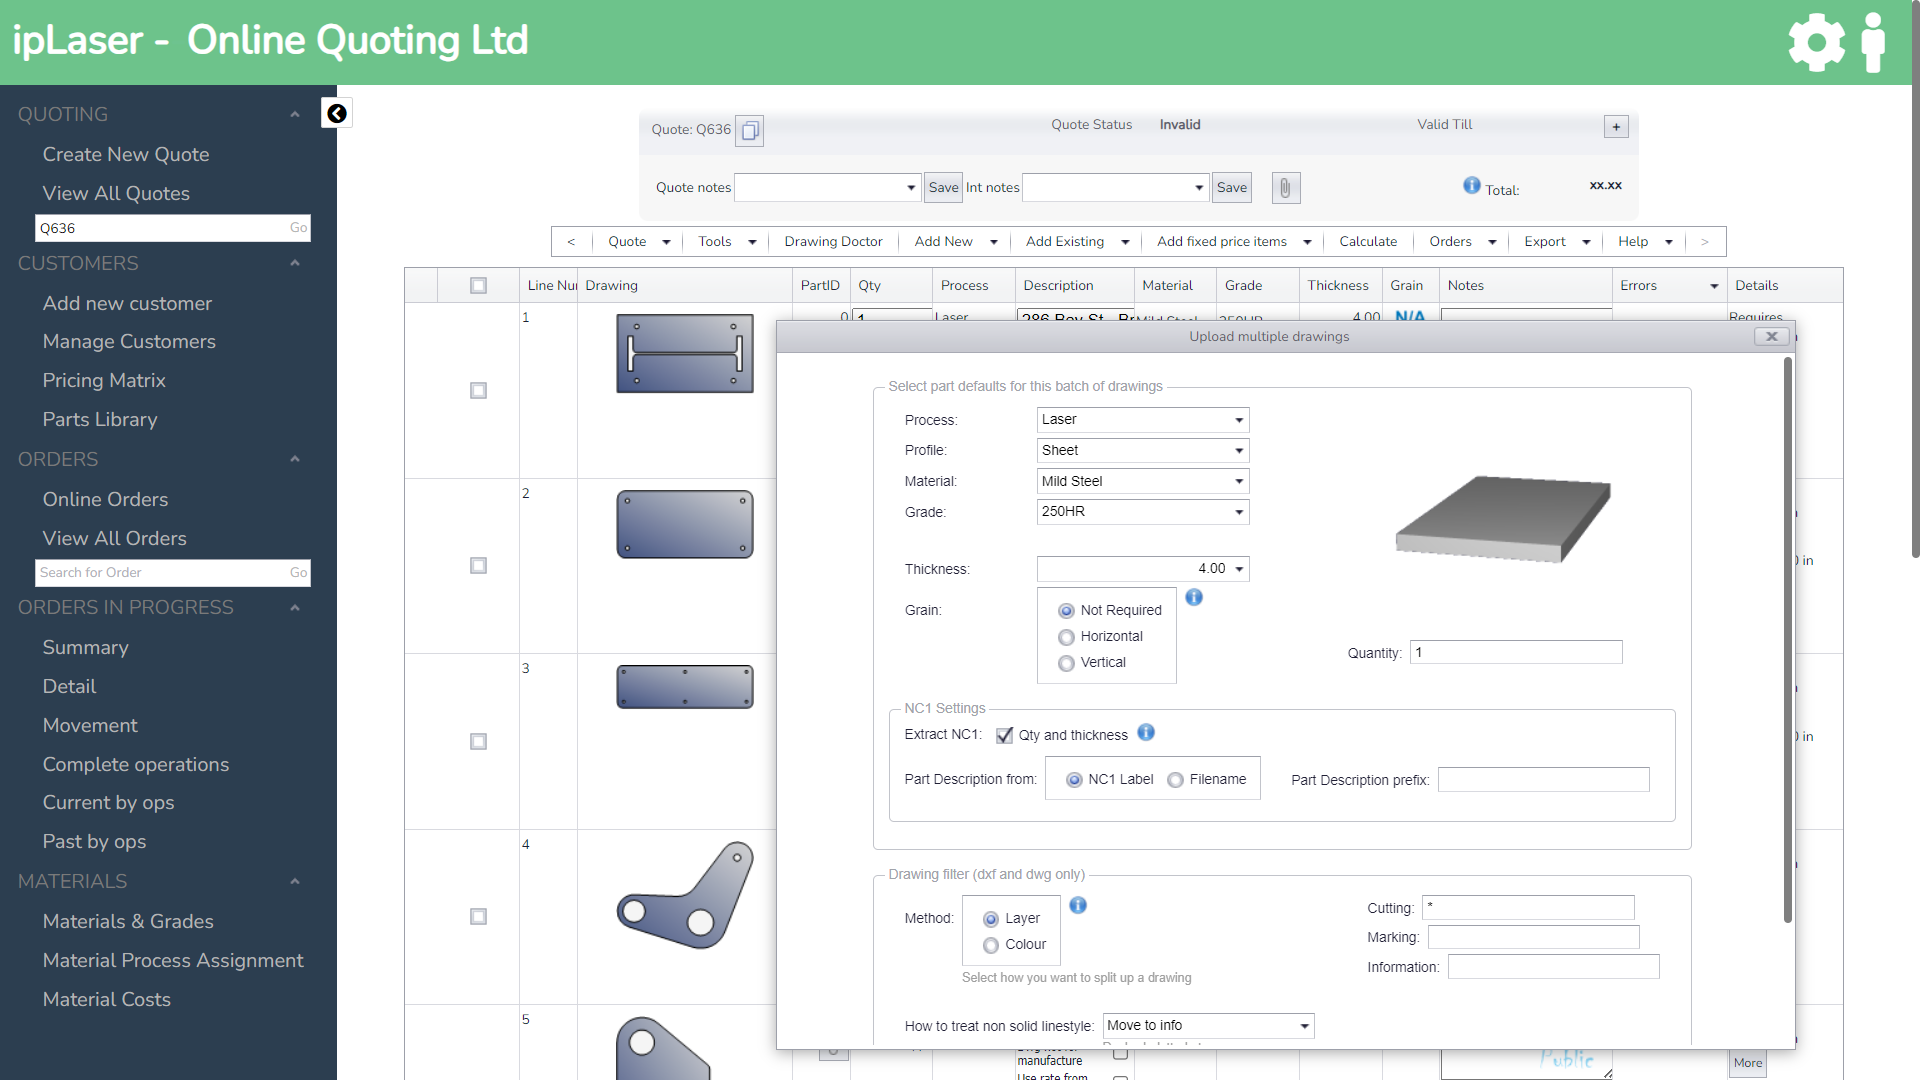Click the Drawing Doctor tool icon
The image size is (1920, 1080).
coord(835,241)
